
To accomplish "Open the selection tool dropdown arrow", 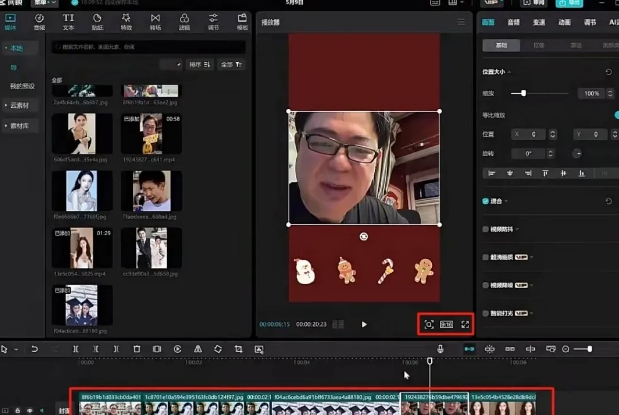I will point(16,349).
